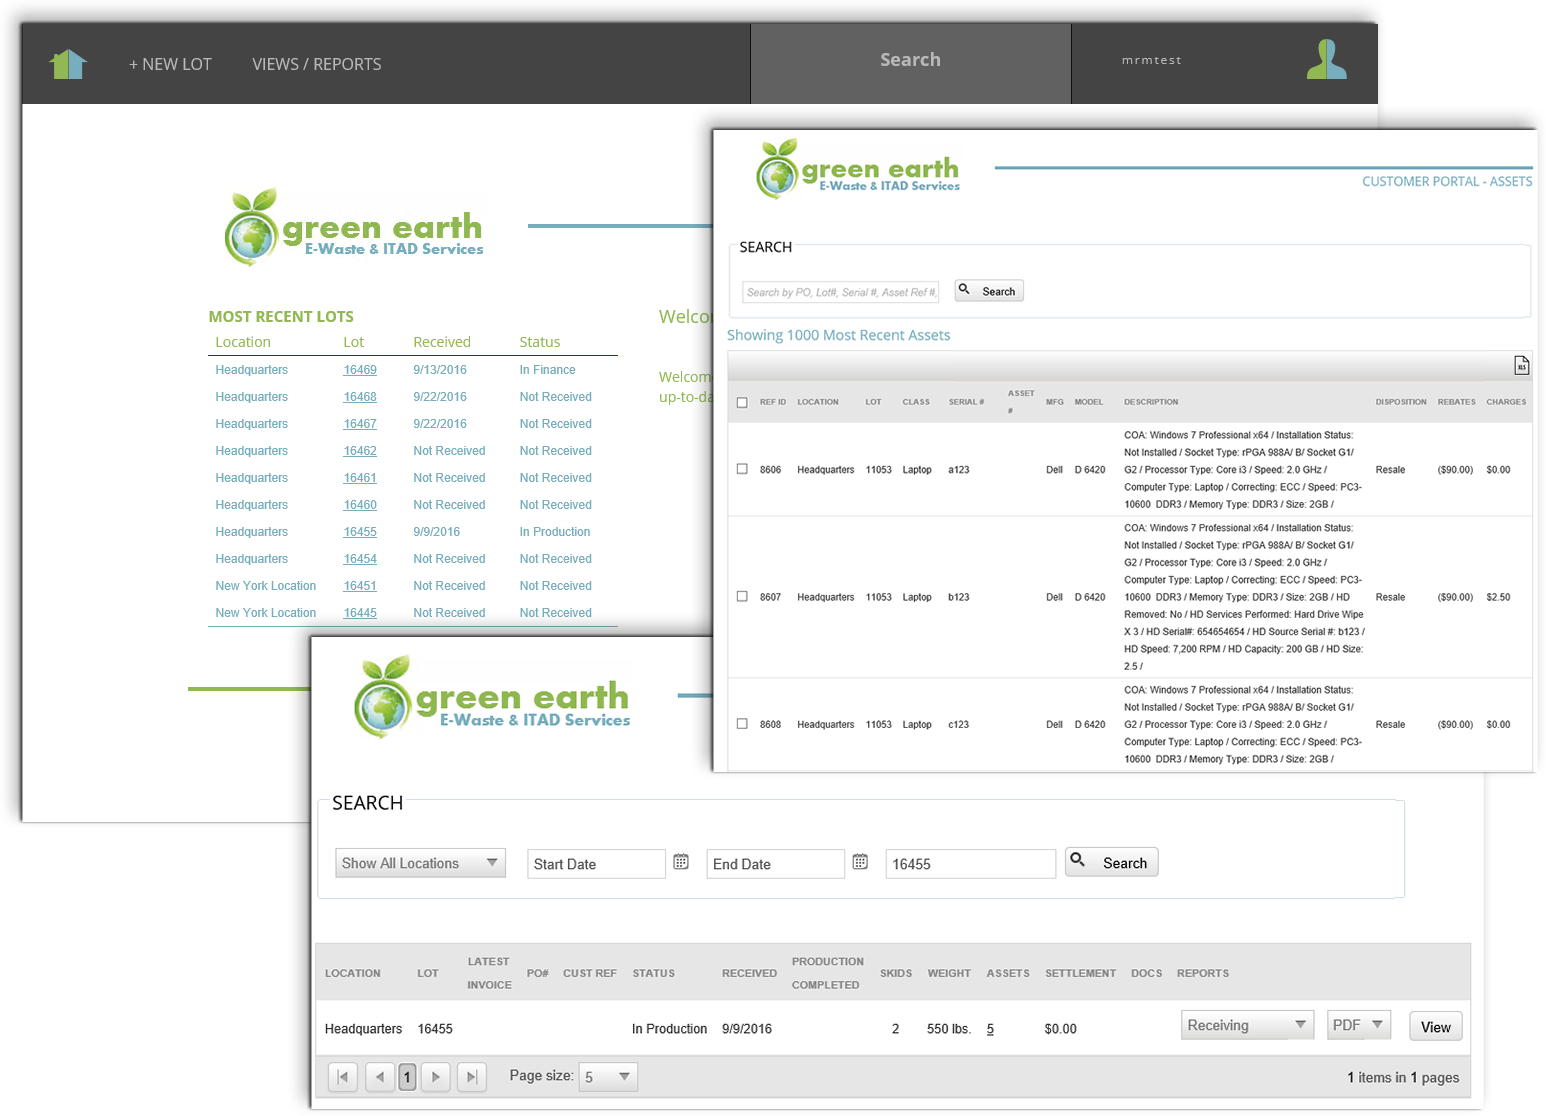Toggle the select-all checkbox in assets header
This screenshot has width=1546, height=1116.
[x=742, y=403]
